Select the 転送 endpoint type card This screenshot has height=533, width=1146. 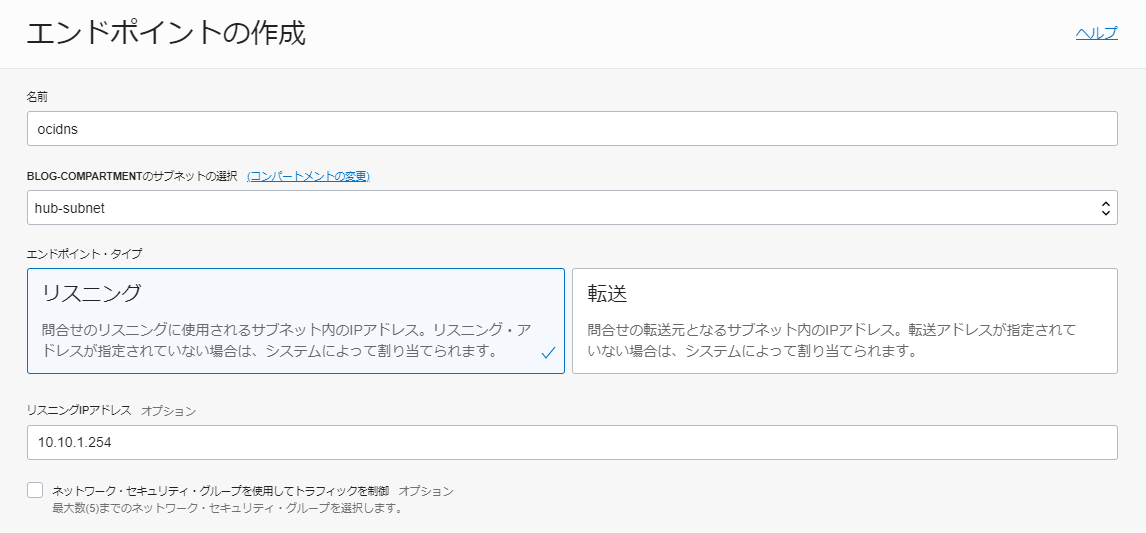tap(845, 321)
